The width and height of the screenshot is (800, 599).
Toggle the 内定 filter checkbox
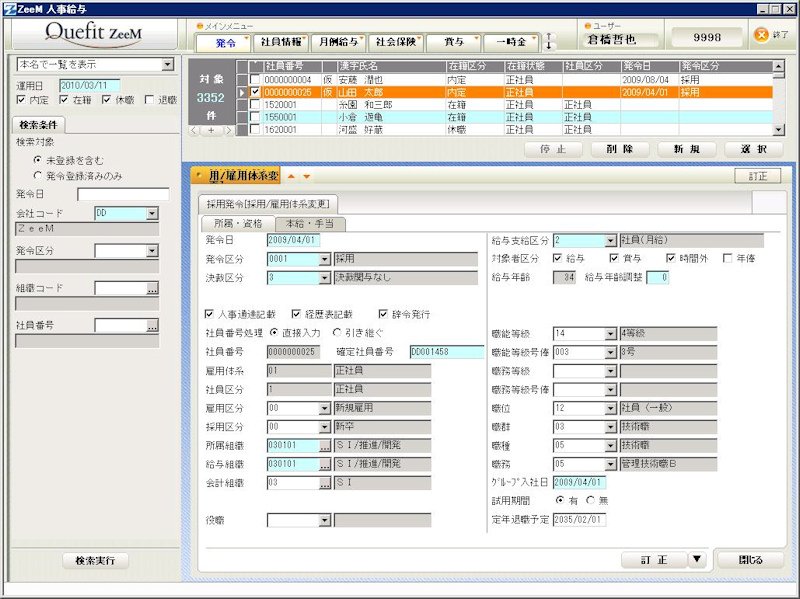pyautogui.click(x=21, y=99)
